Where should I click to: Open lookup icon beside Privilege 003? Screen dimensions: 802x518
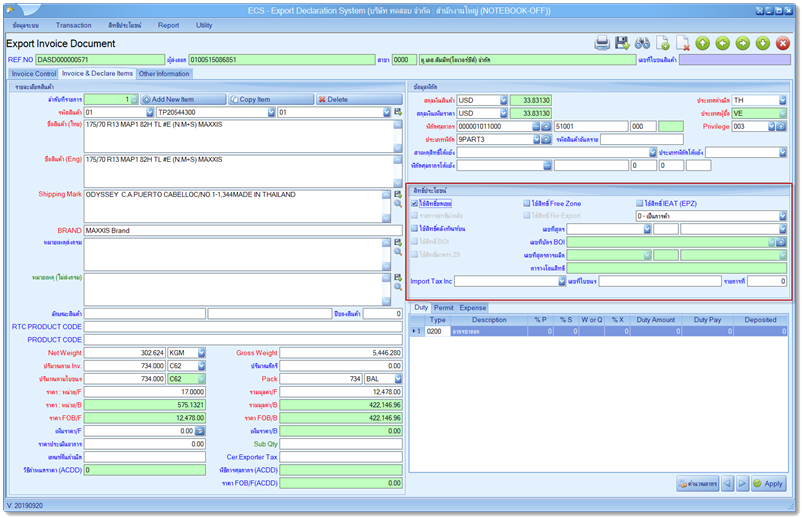[x=781, y=126]
